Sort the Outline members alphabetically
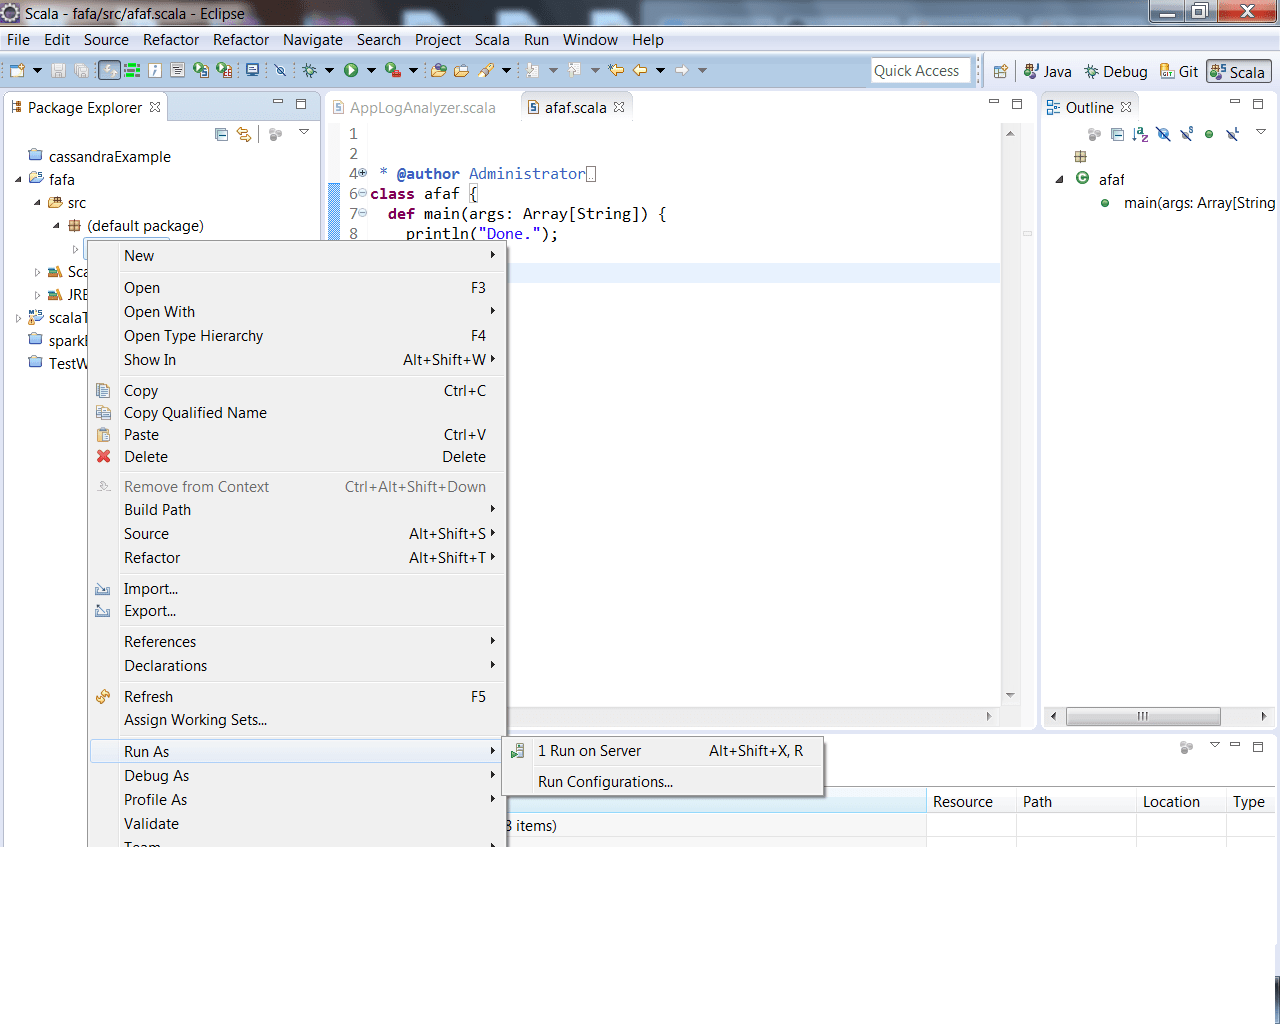This screenshot has height=1024, width=1280. click(x=1139, y=134)
